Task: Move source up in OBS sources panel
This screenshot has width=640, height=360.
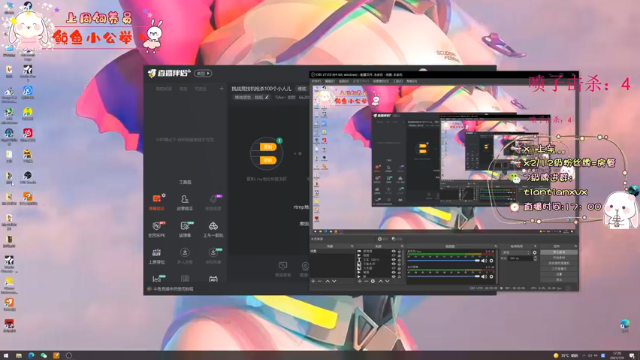Action: coord(381,281)
